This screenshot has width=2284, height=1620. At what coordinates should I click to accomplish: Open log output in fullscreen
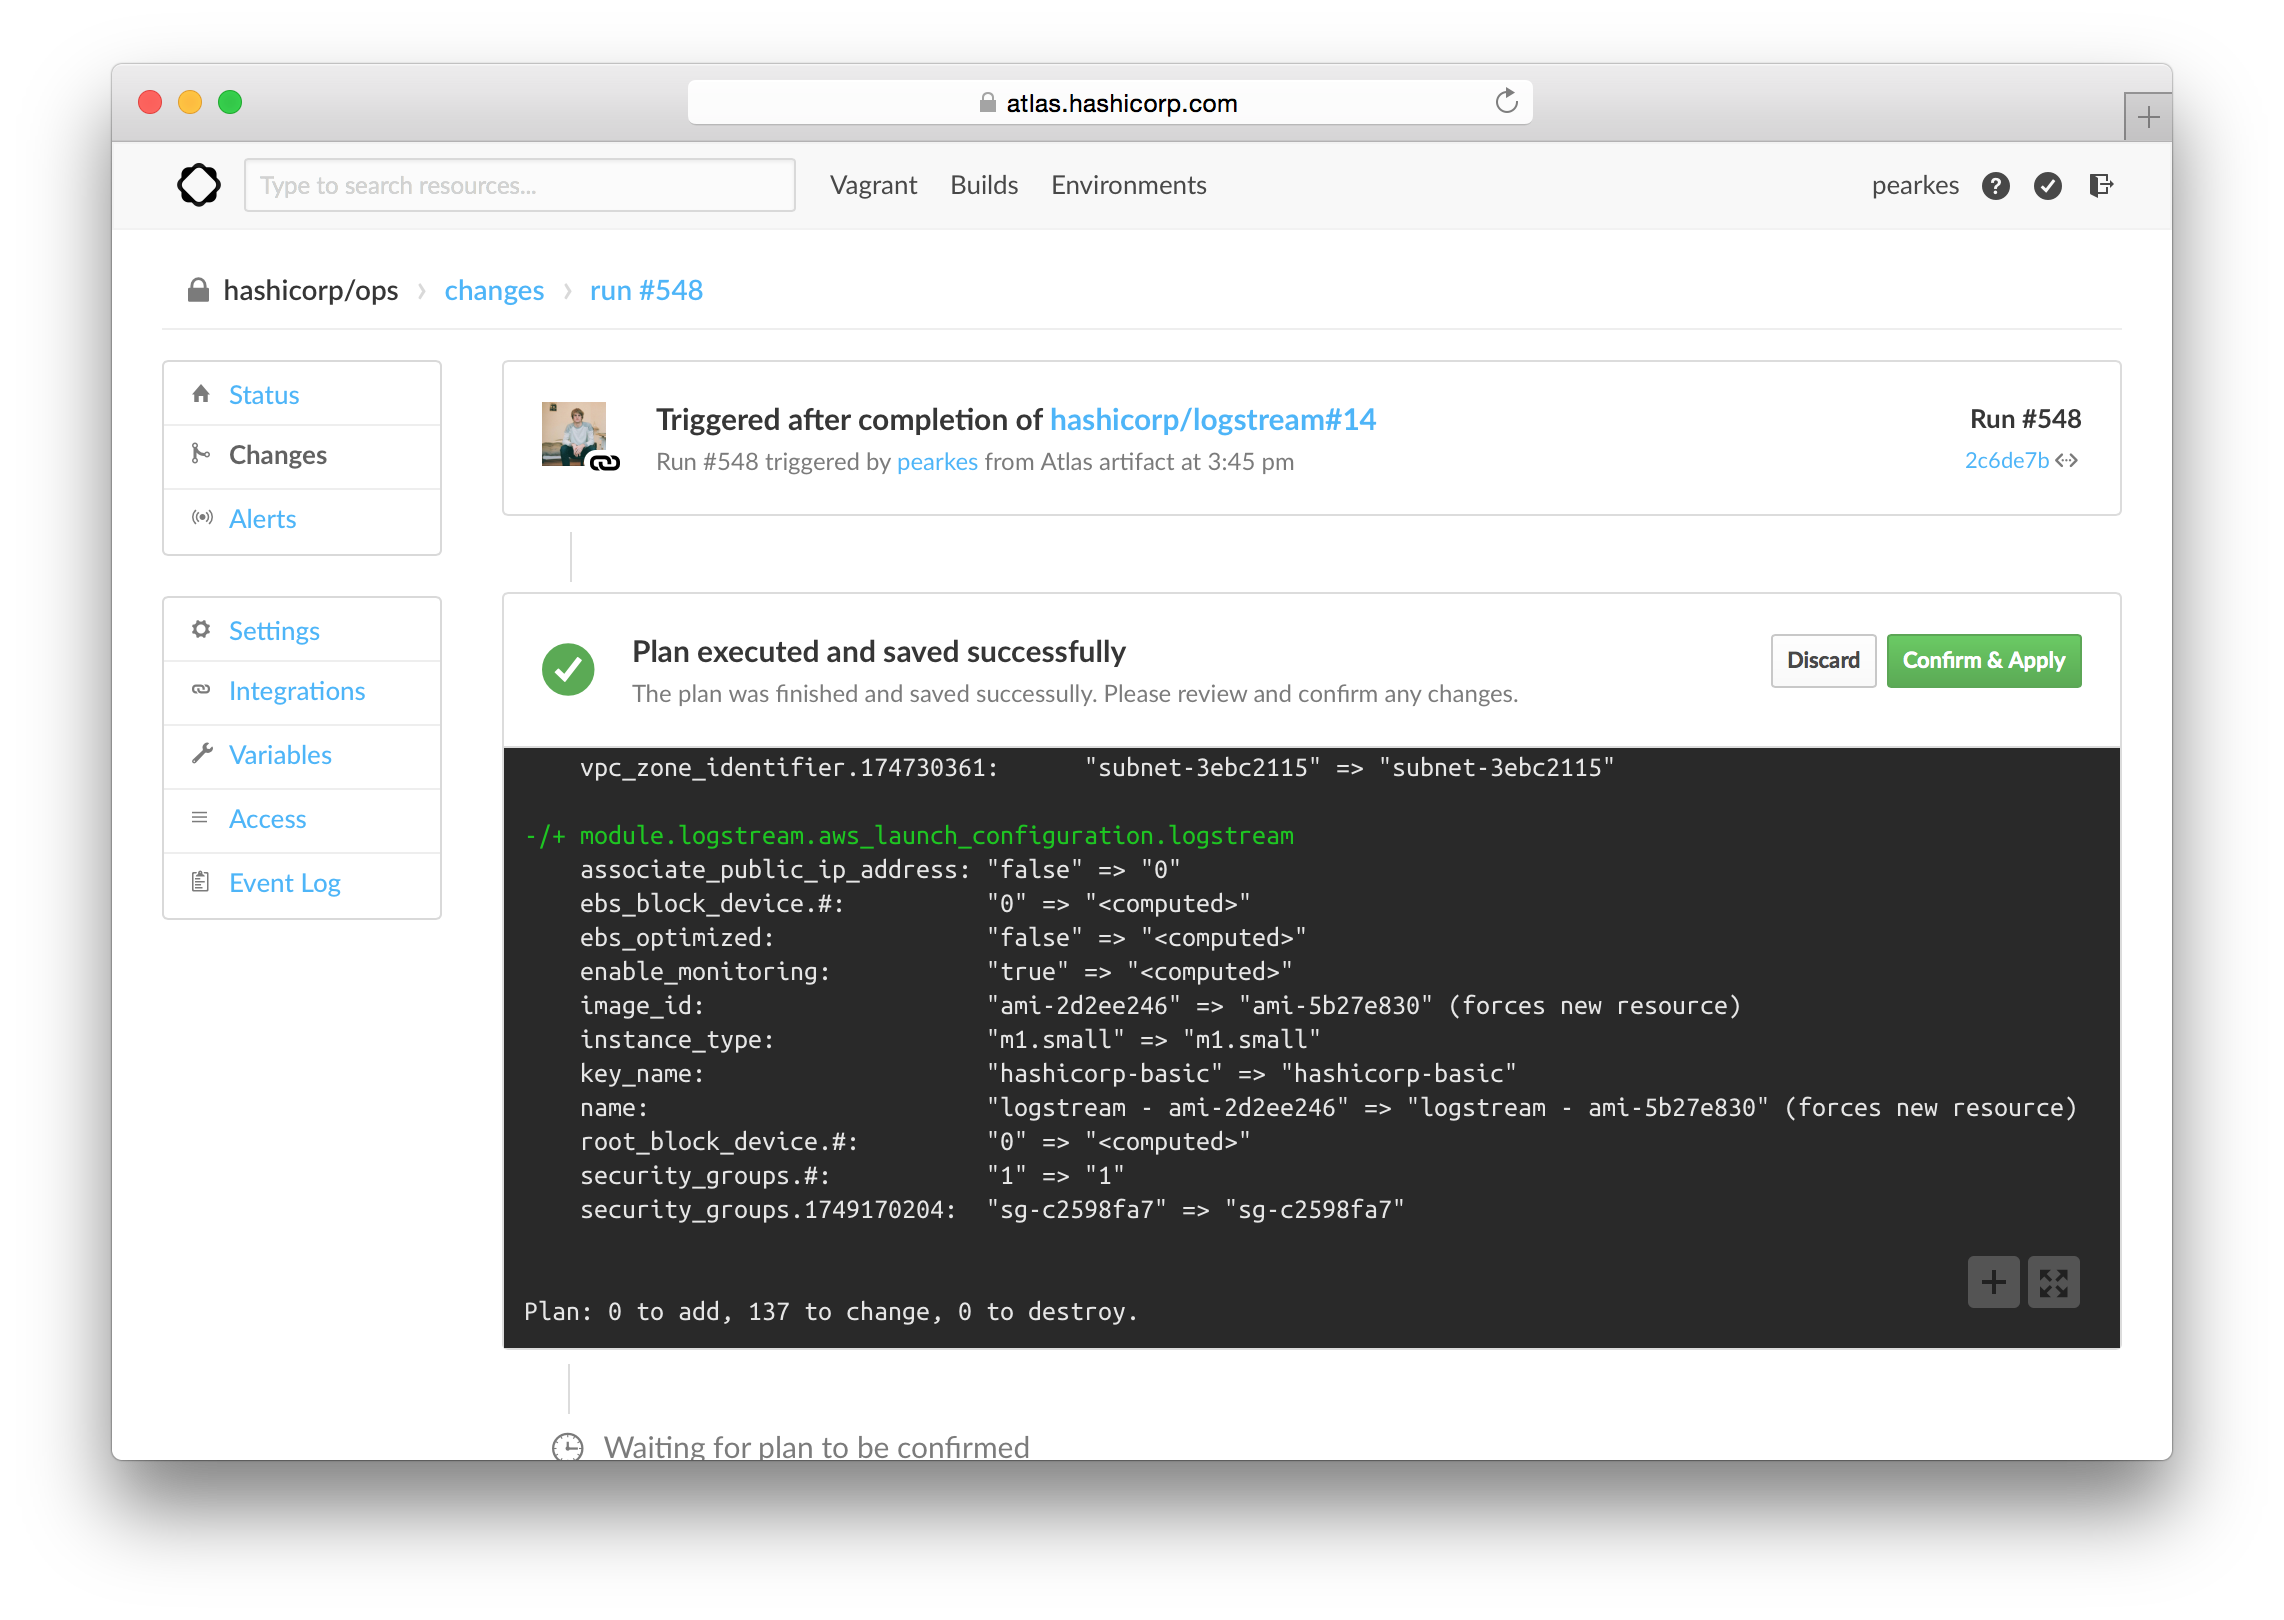(2053, 1282)
